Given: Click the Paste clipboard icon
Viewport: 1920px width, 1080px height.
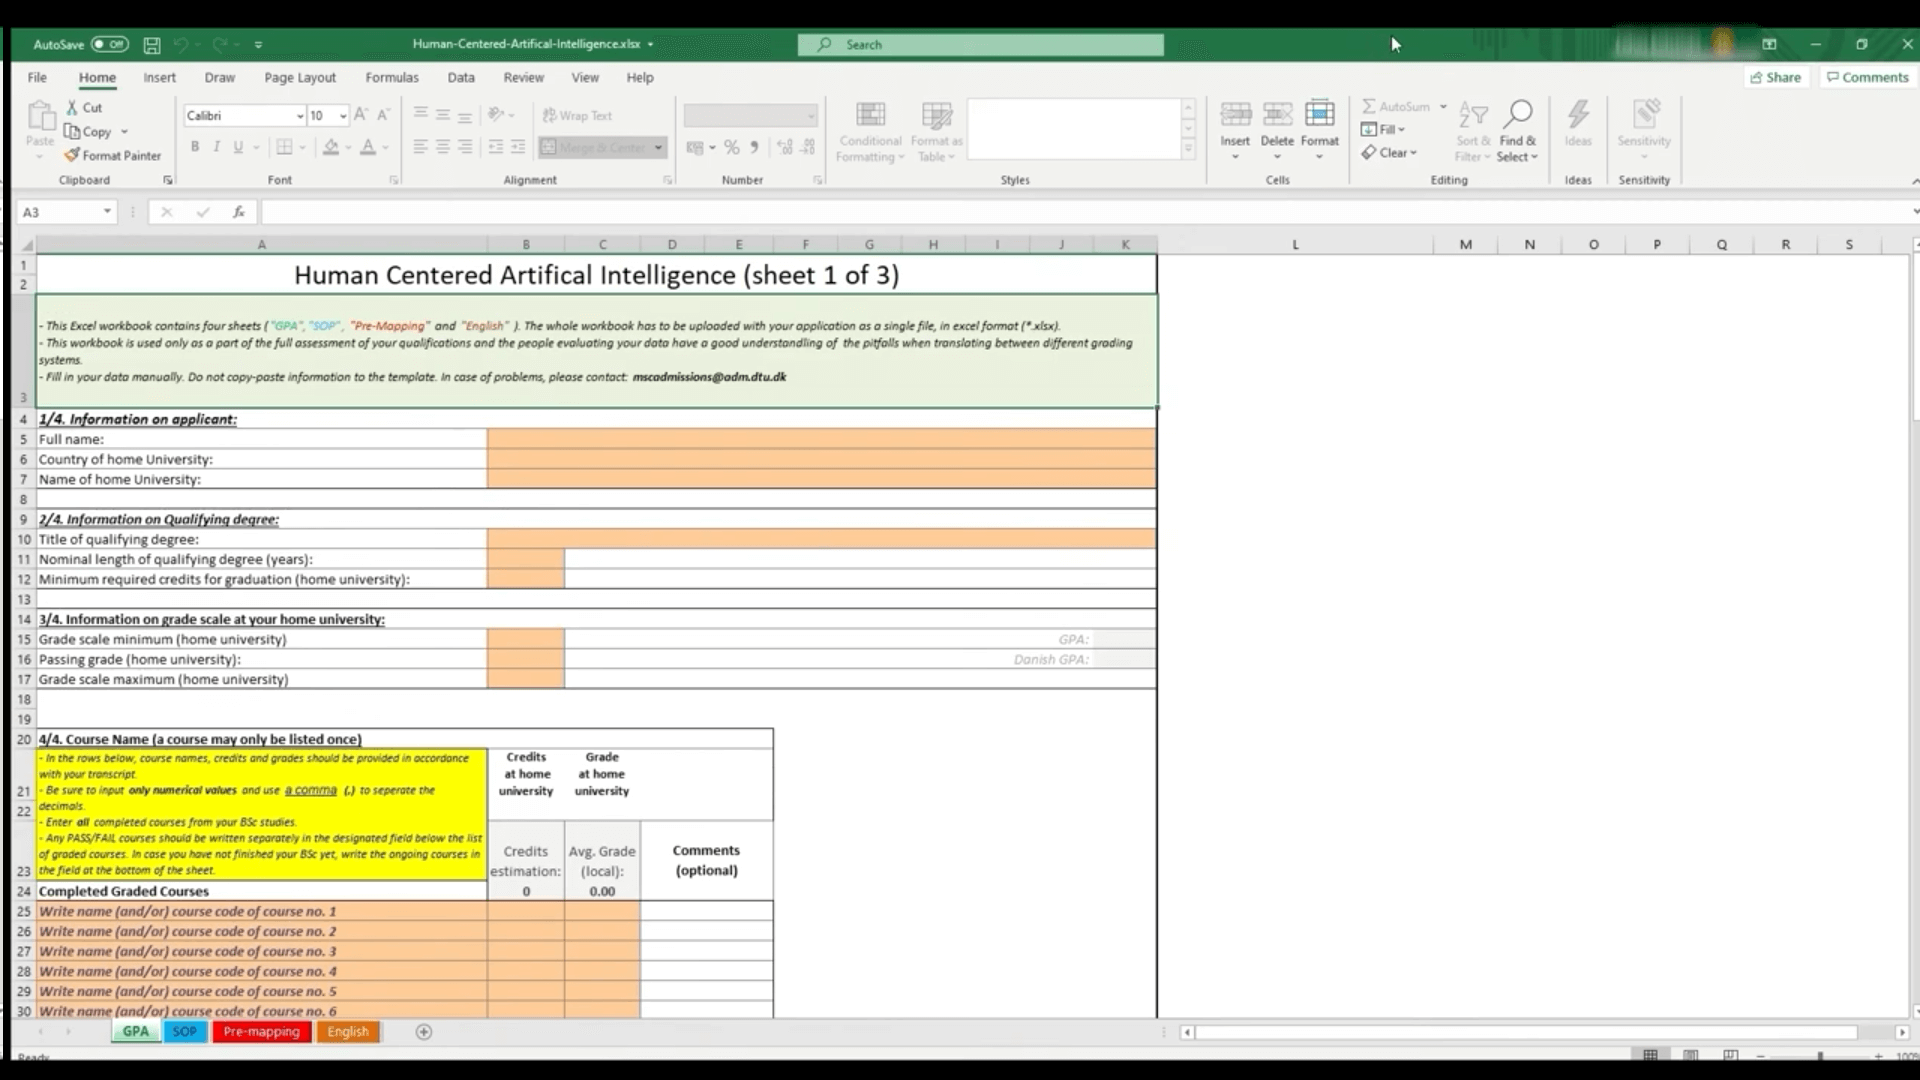Looking at the screenshot, I should click(40, 117).
